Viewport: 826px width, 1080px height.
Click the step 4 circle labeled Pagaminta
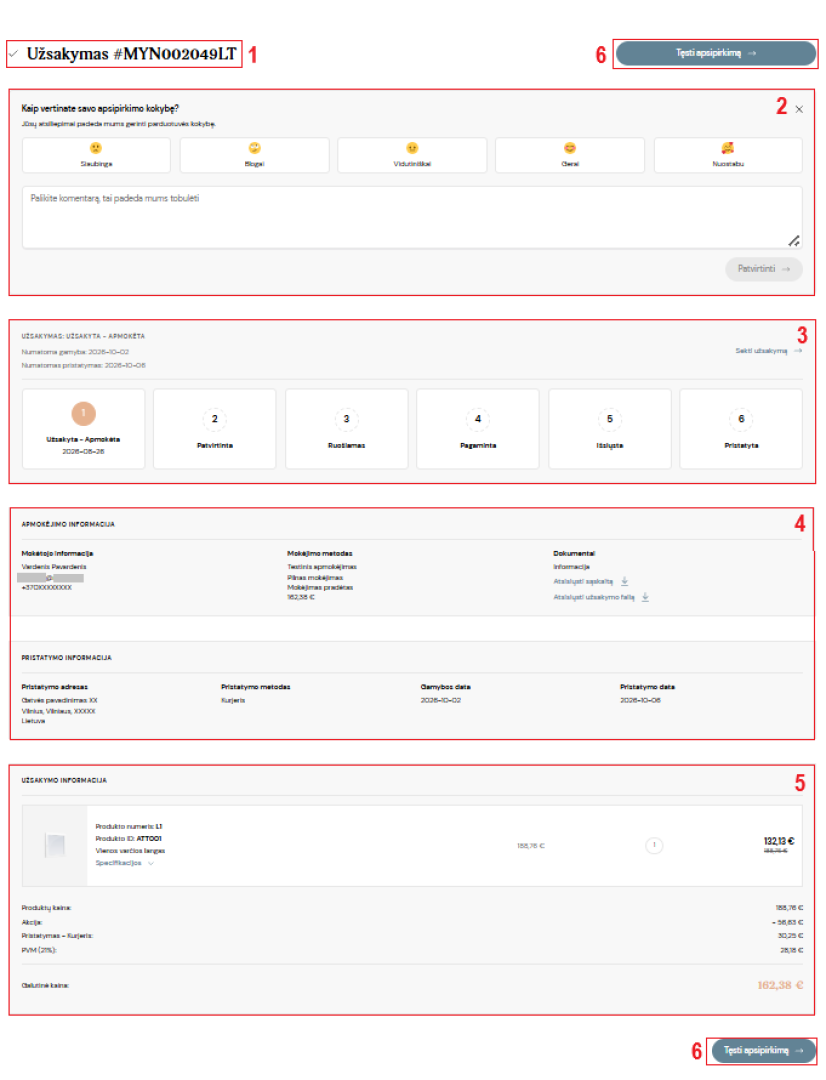coord(478,419)
